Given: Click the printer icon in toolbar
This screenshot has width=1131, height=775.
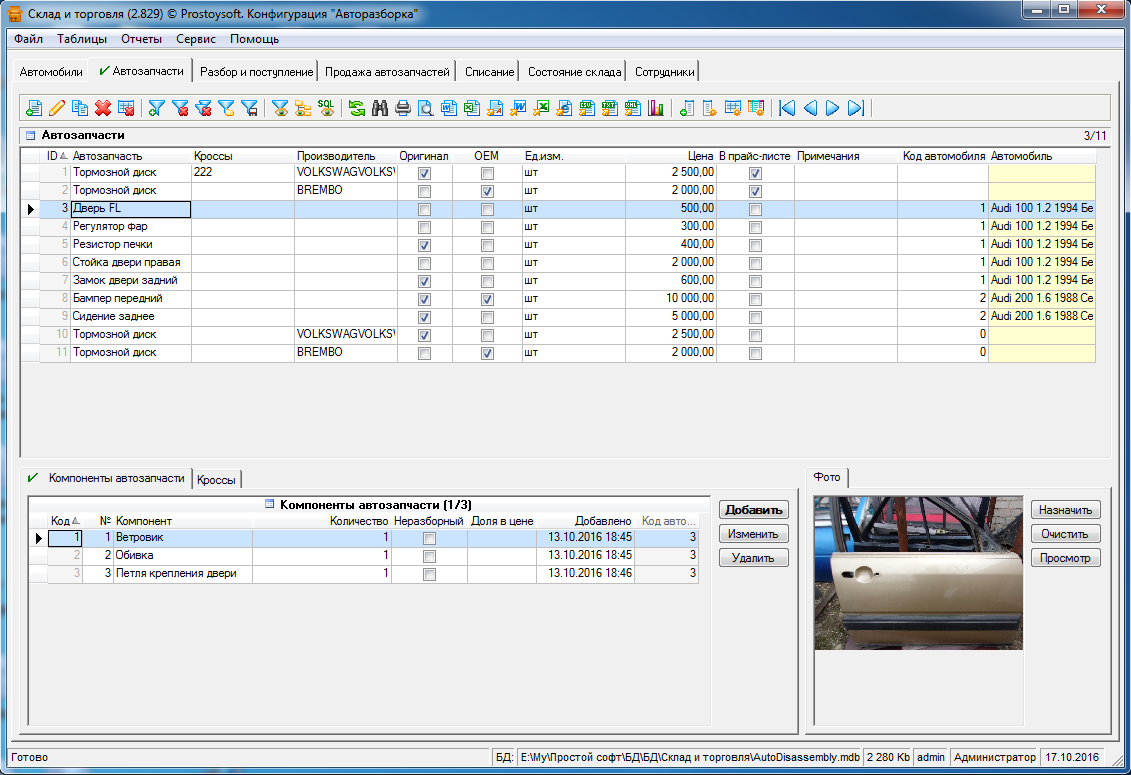Looking at the screenshot, I should click(x=403, y=108).
